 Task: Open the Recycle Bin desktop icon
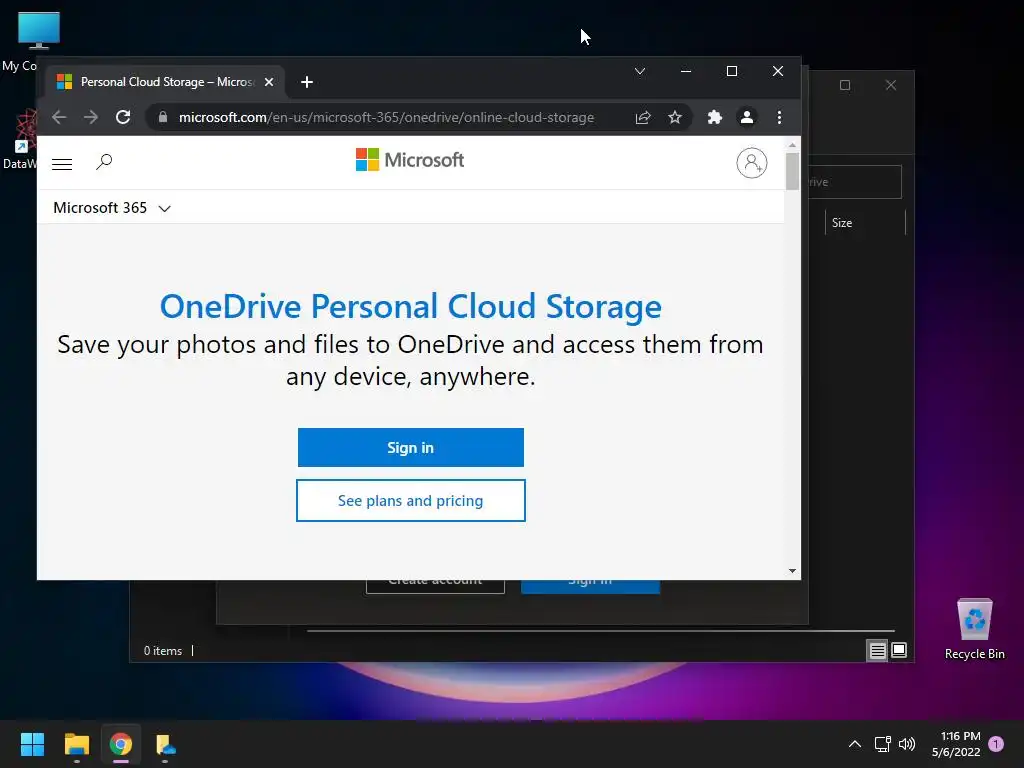[974, 628]
